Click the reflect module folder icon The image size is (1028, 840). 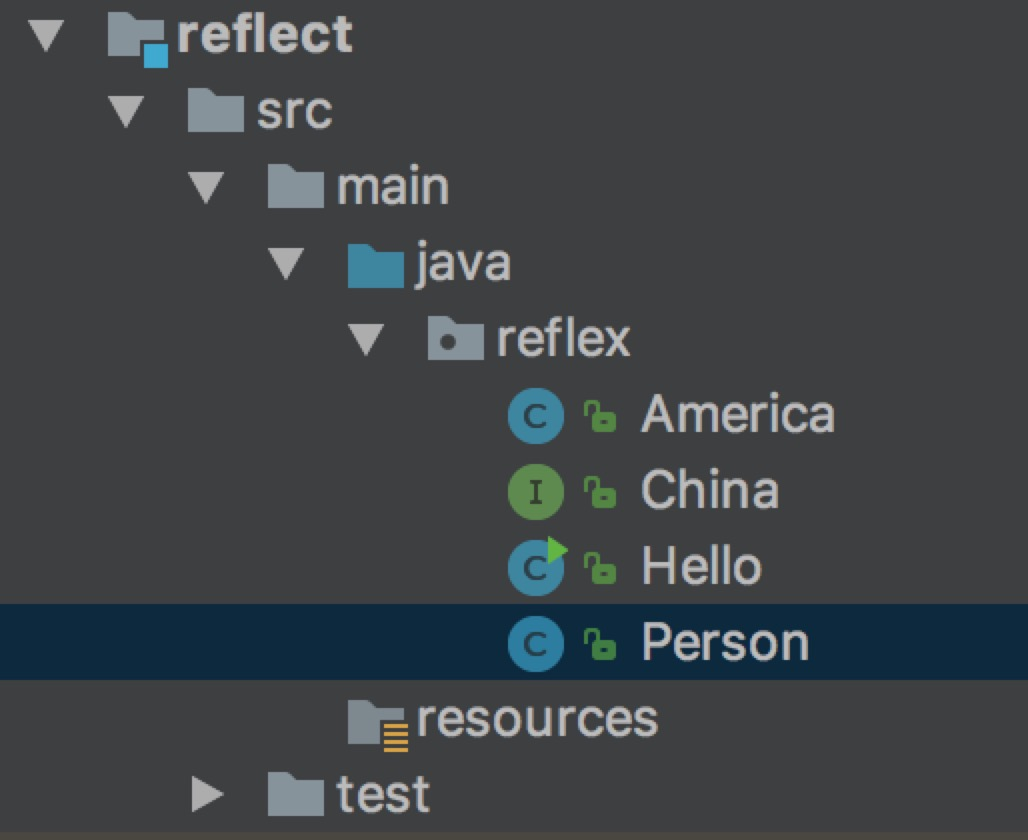[137, 38]
